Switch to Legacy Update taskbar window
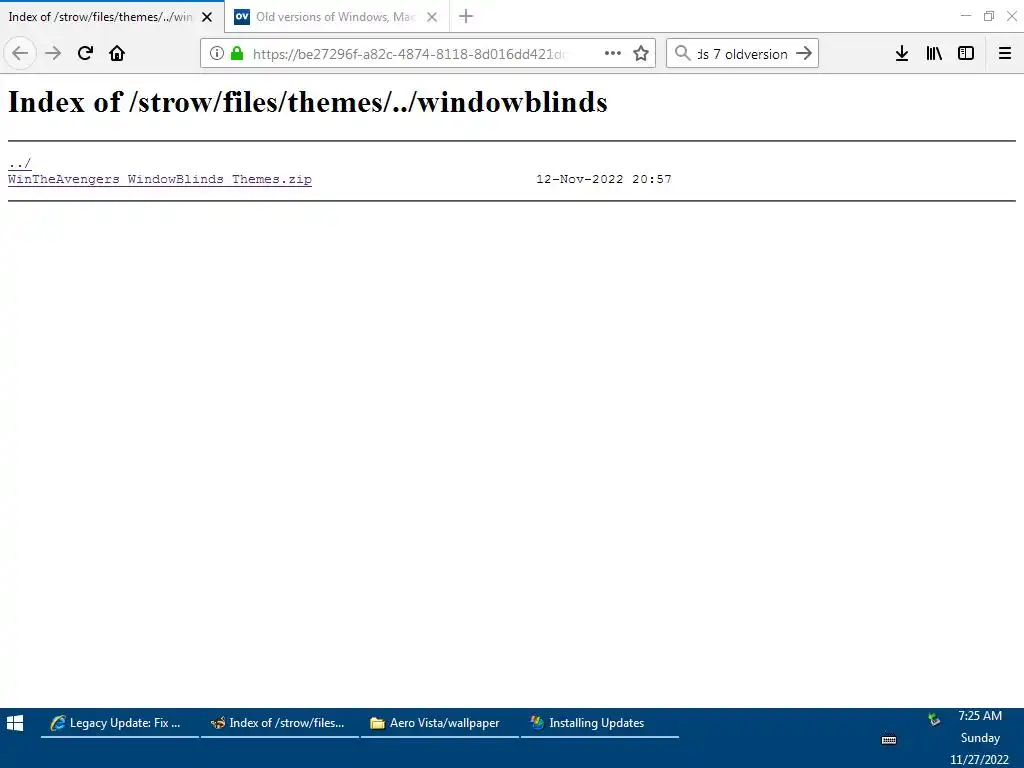 click(120, 723)
